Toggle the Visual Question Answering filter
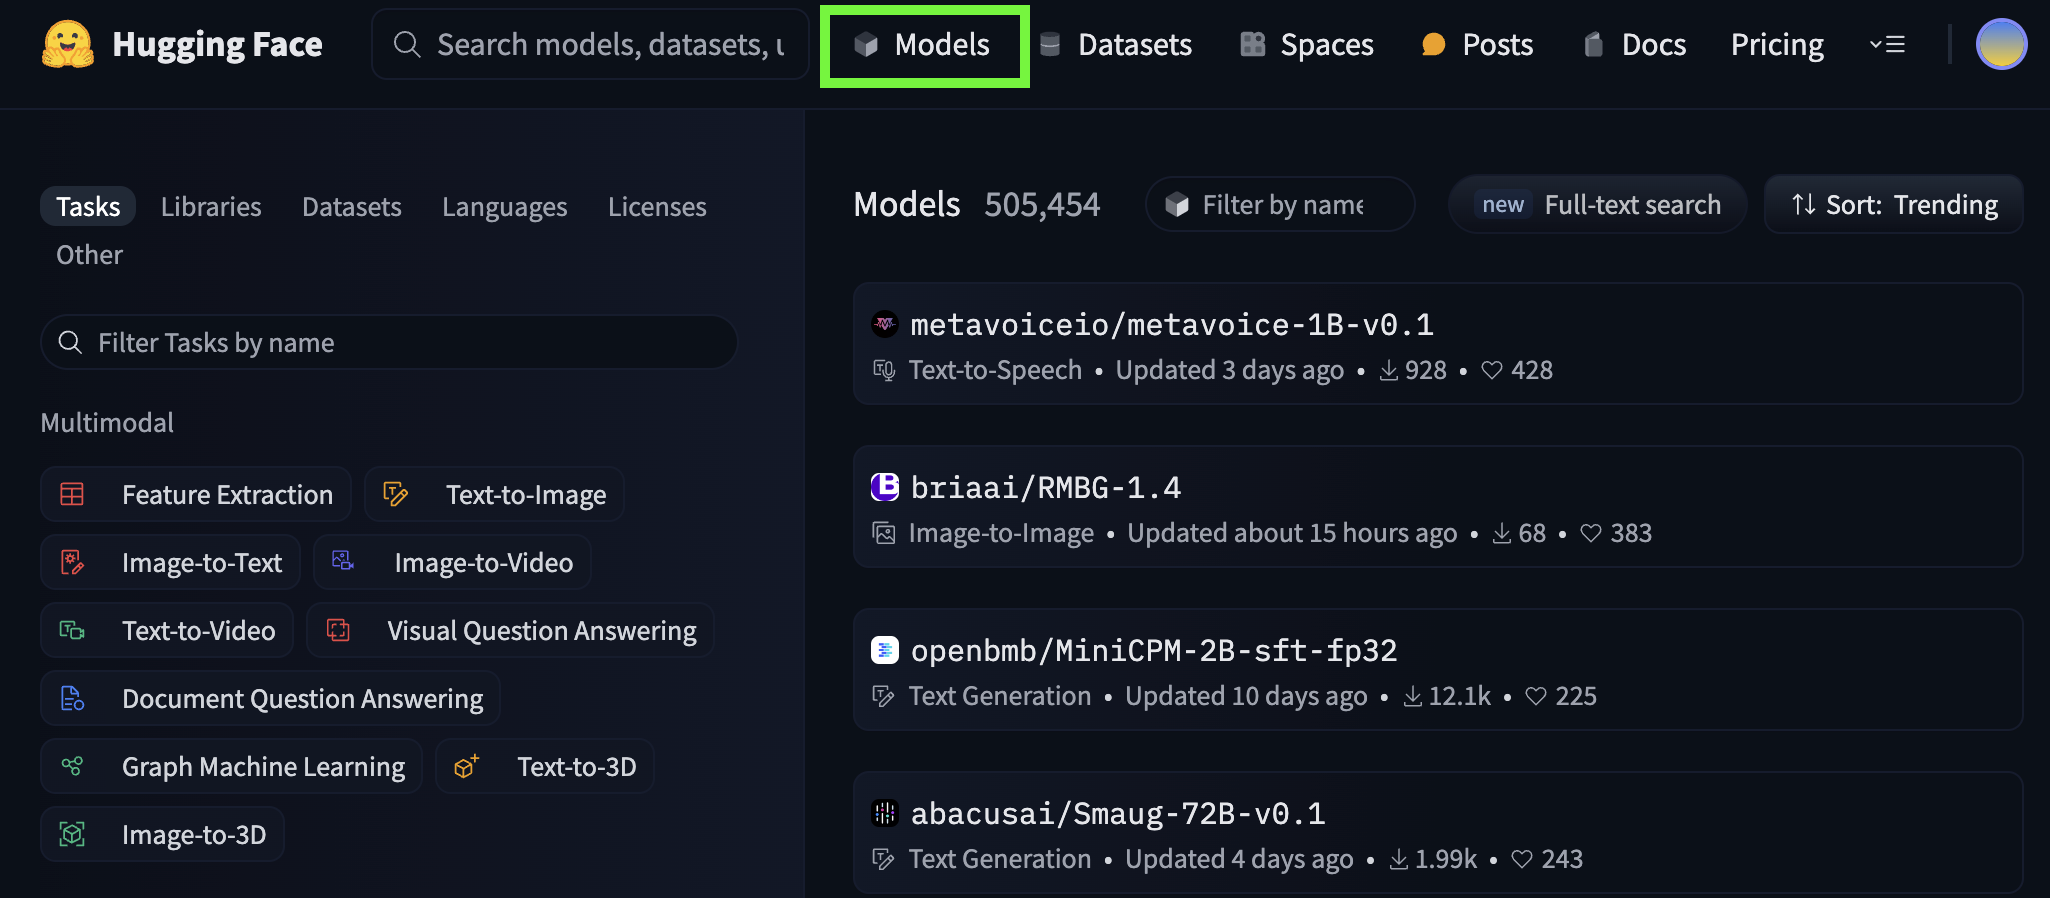 click(x=510, y=631)
